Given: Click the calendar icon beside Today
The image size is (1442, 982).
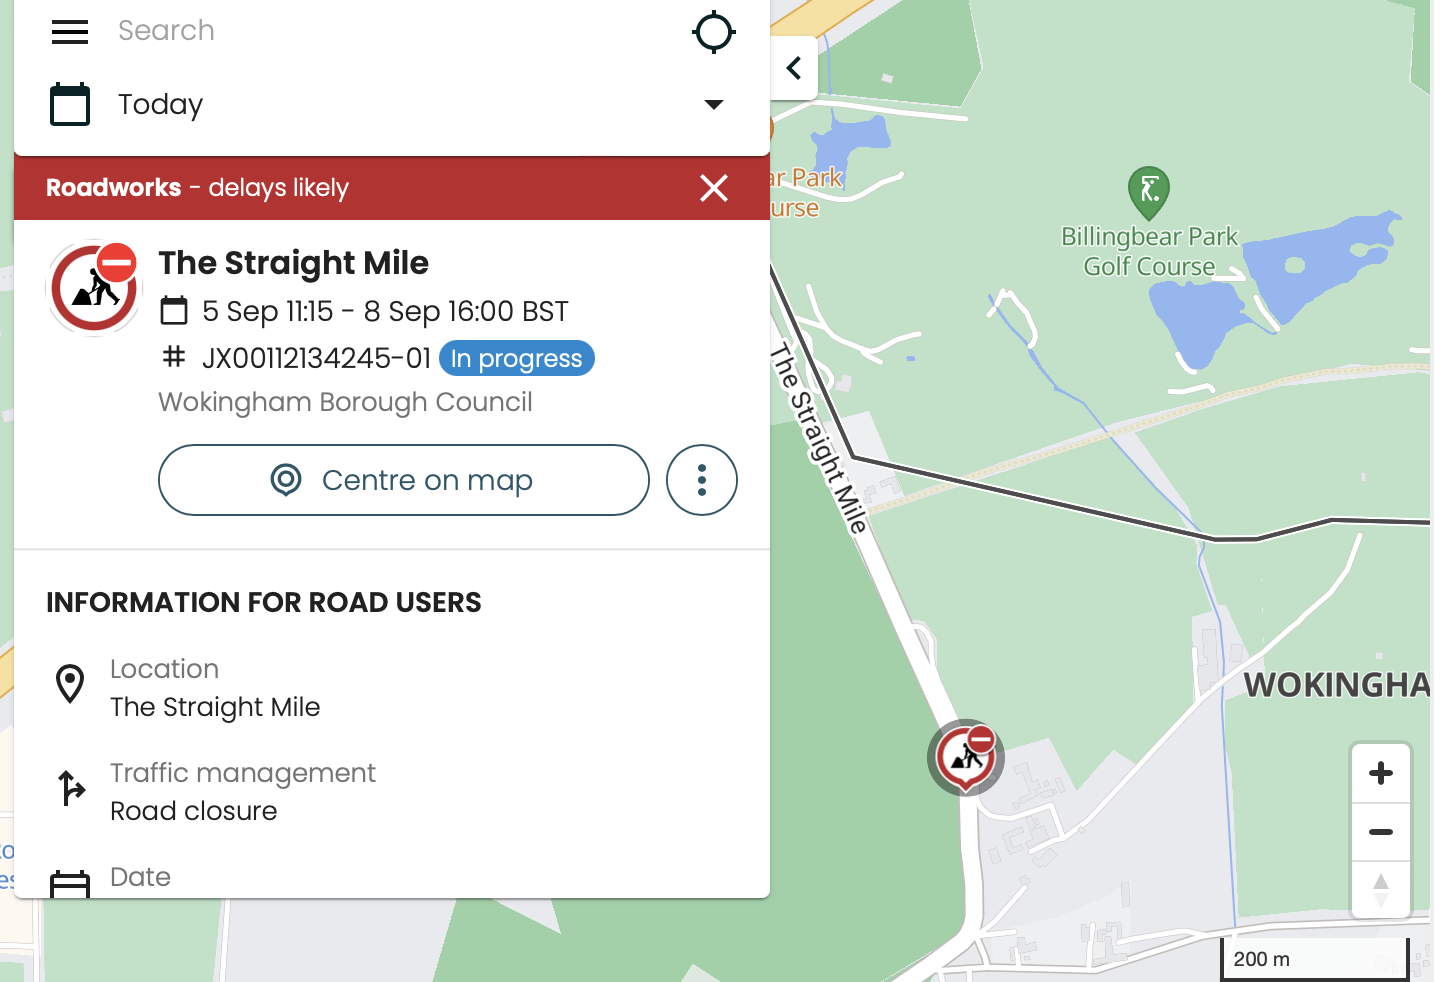Looking at the screenshot, I should coord(70,104).
